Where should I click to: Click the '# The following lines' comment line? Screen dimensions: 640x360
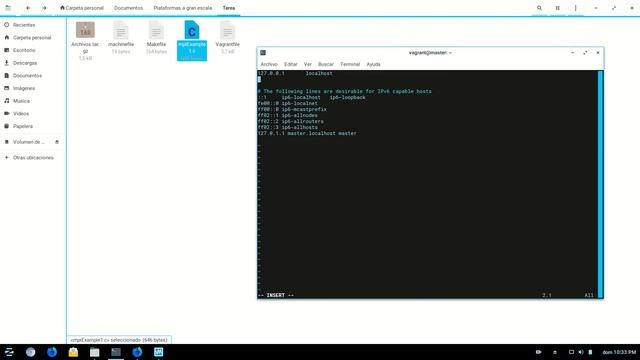pyautogui.click(x=344, y=91)
